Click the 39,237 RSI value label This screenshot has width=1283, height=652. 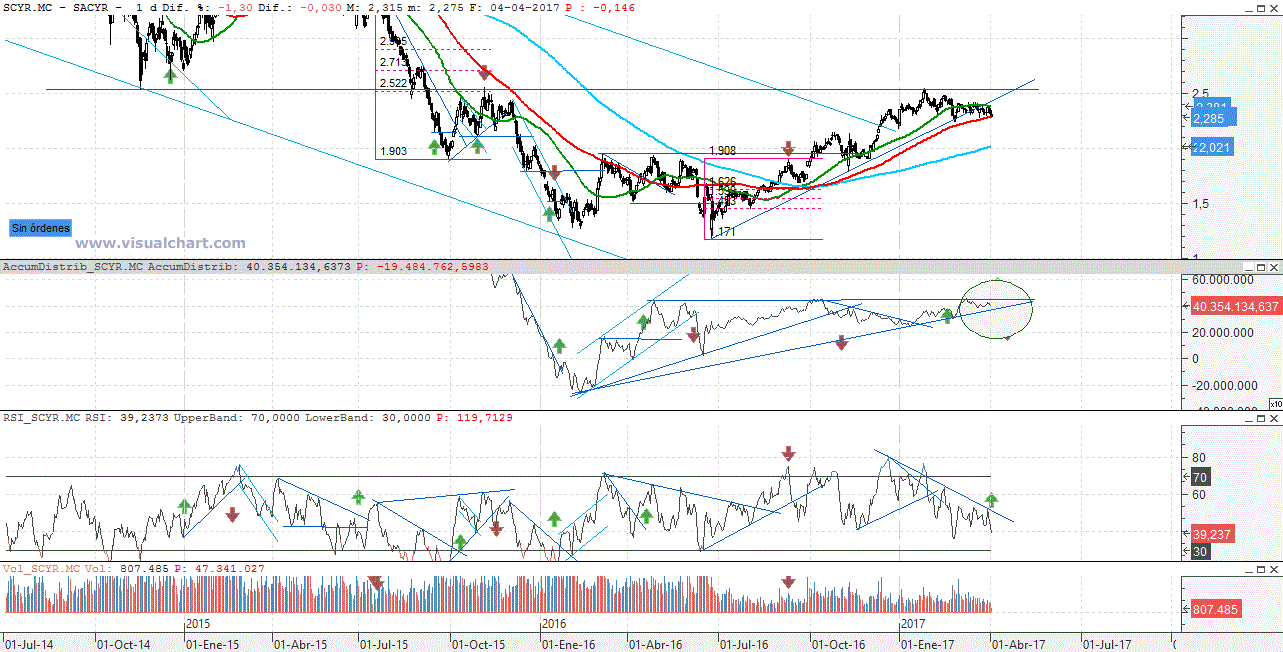[x=1213, y=534]
